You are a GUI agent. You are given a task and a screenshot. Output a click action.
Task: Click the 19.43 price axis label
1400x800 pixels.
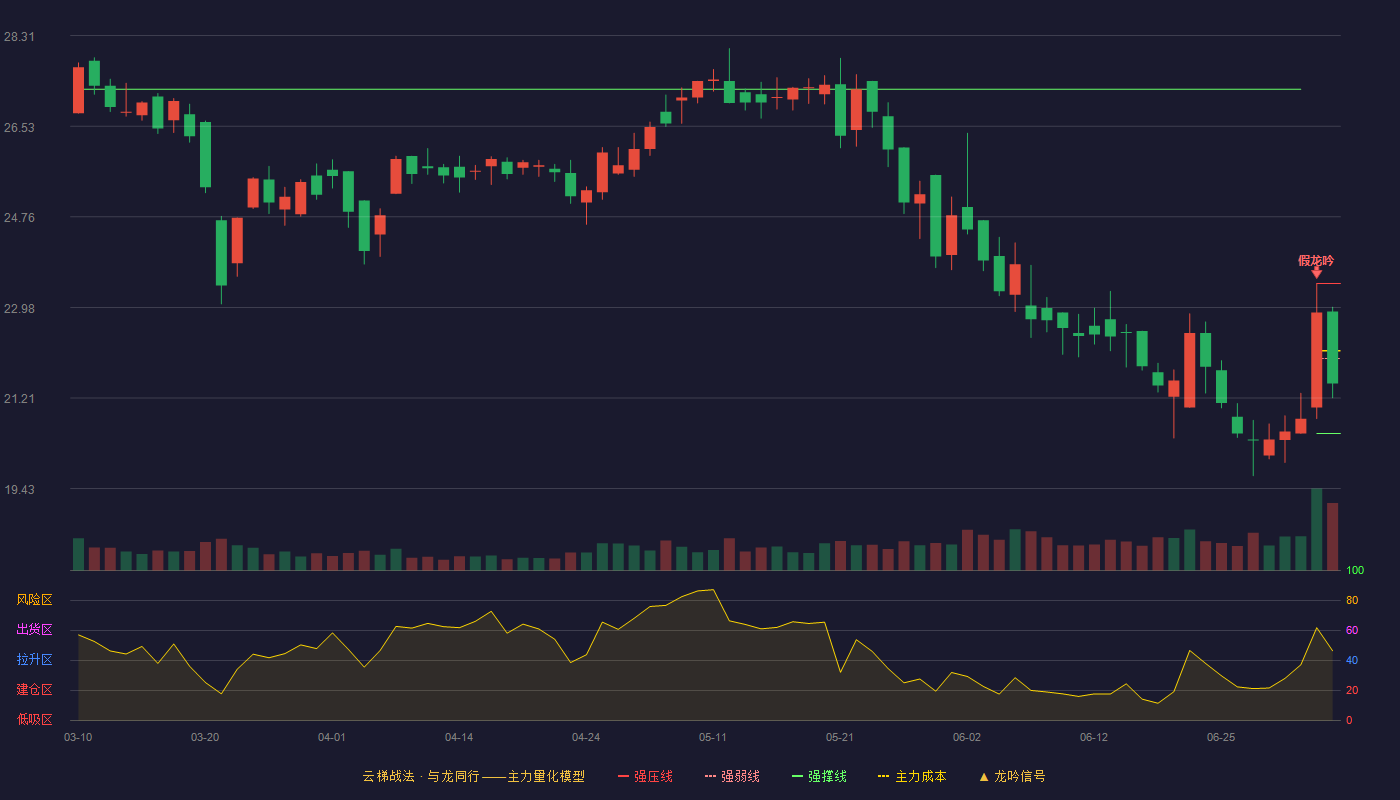tap(19, 489)
